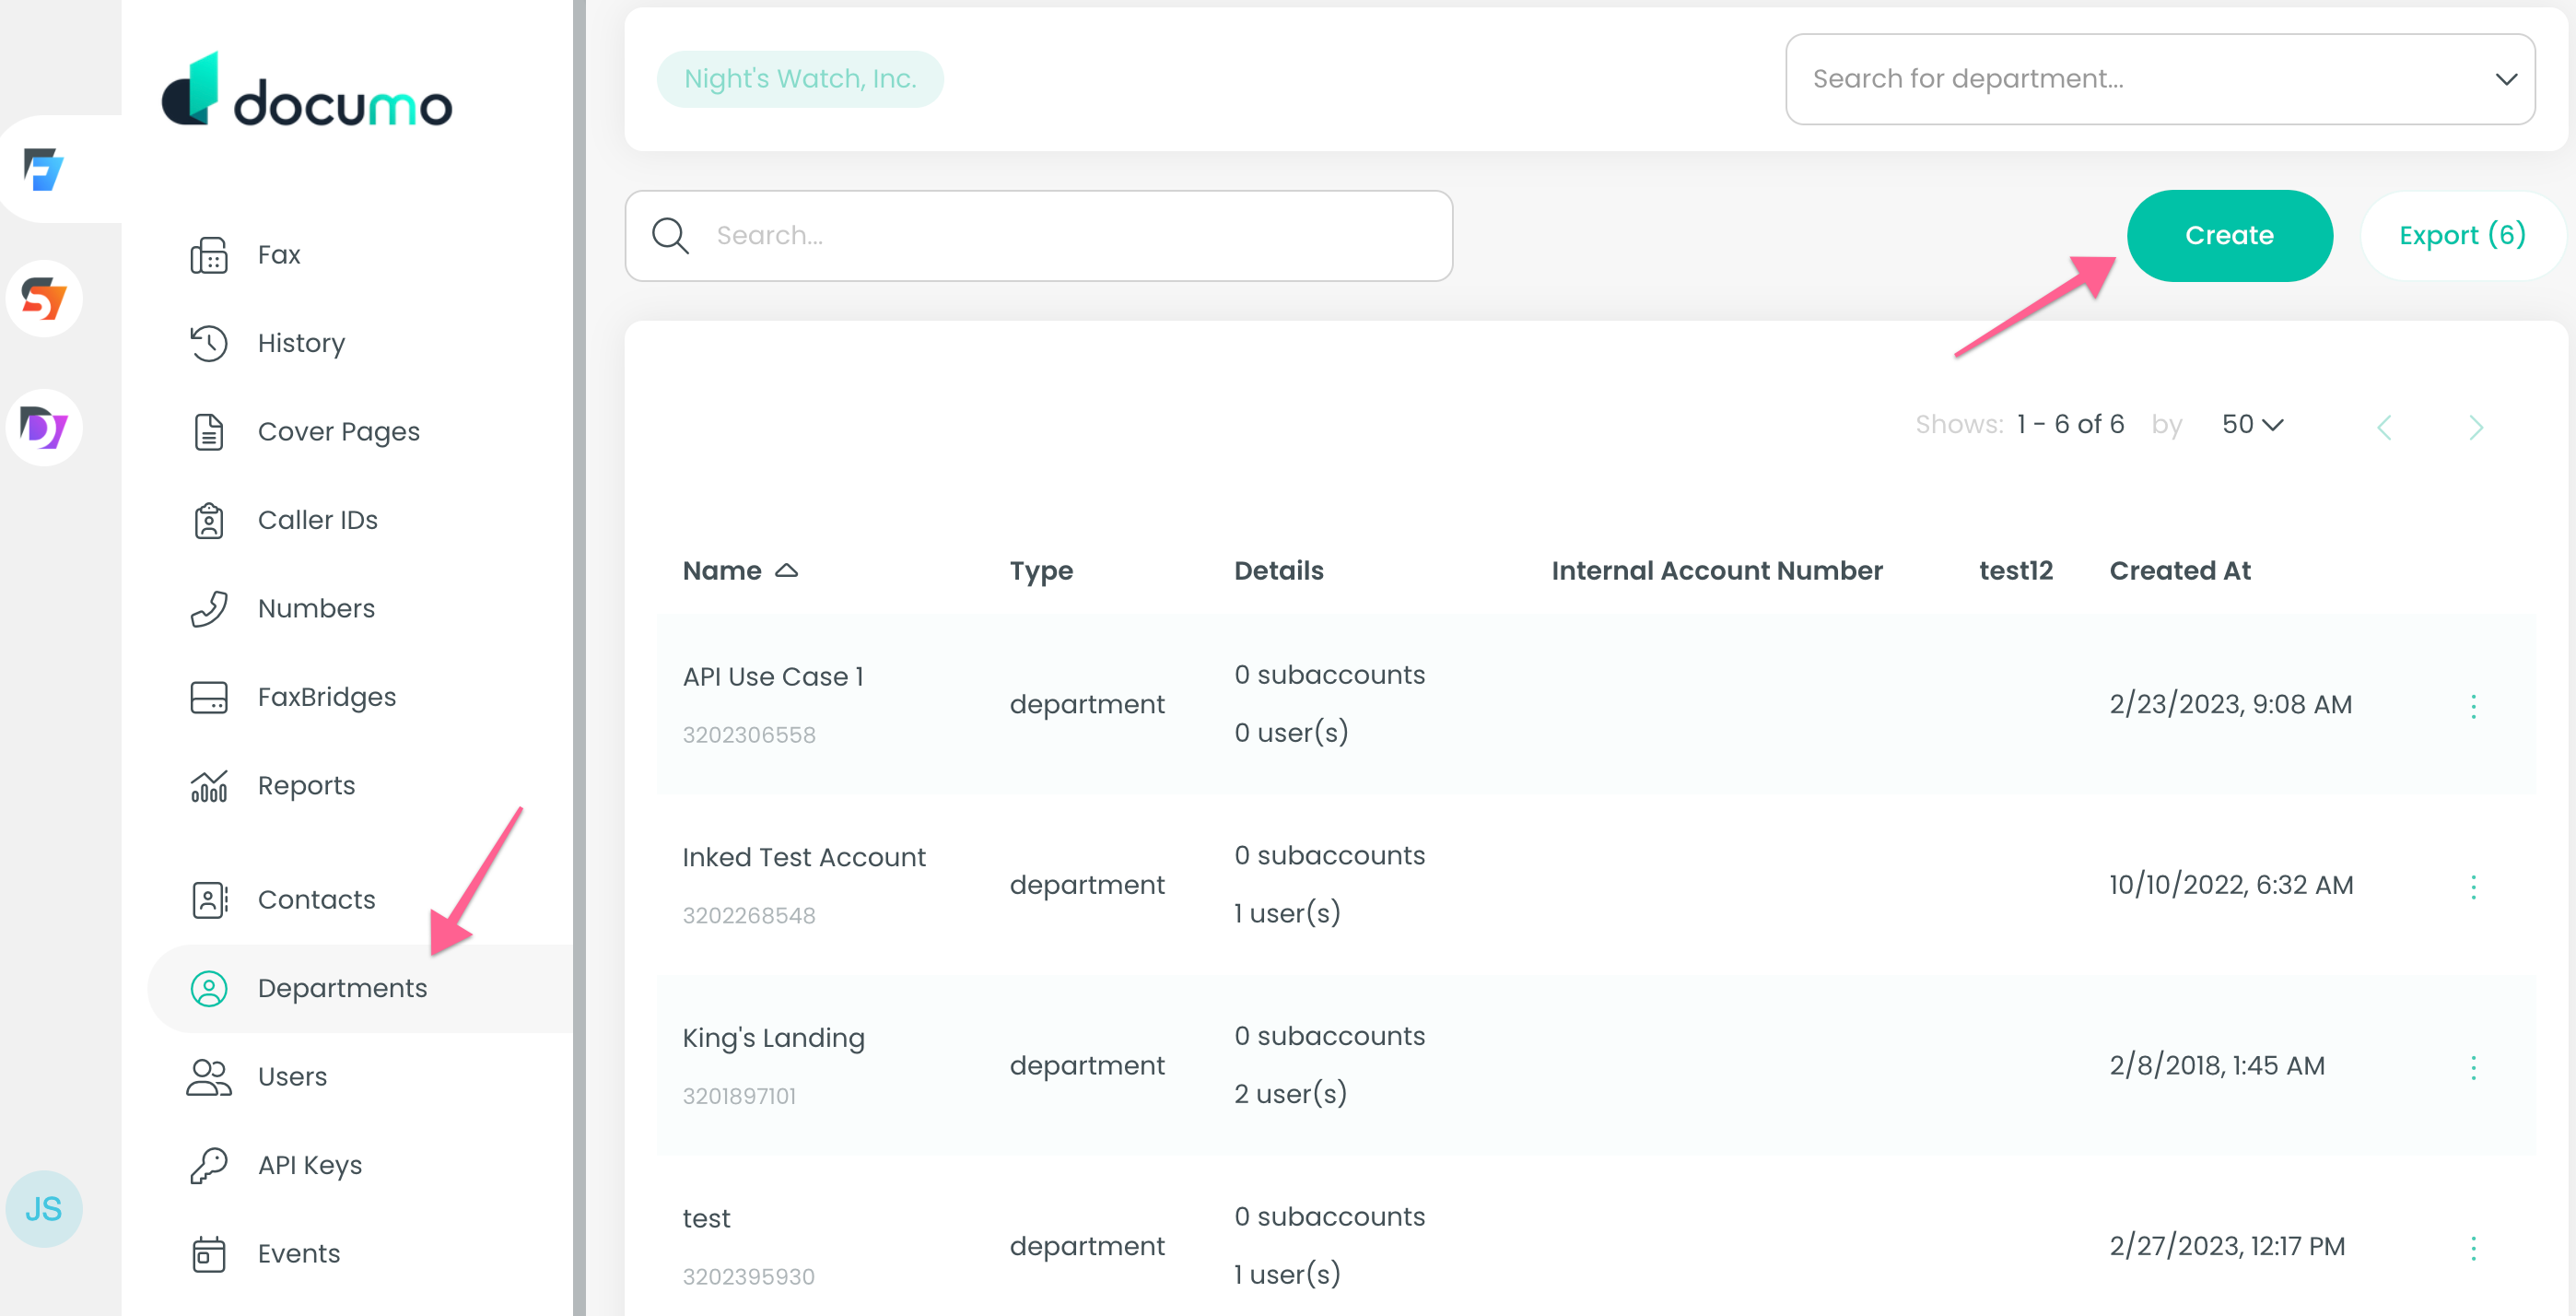
Task: Open options menu for test department
Action: tap(2473, 1247)
